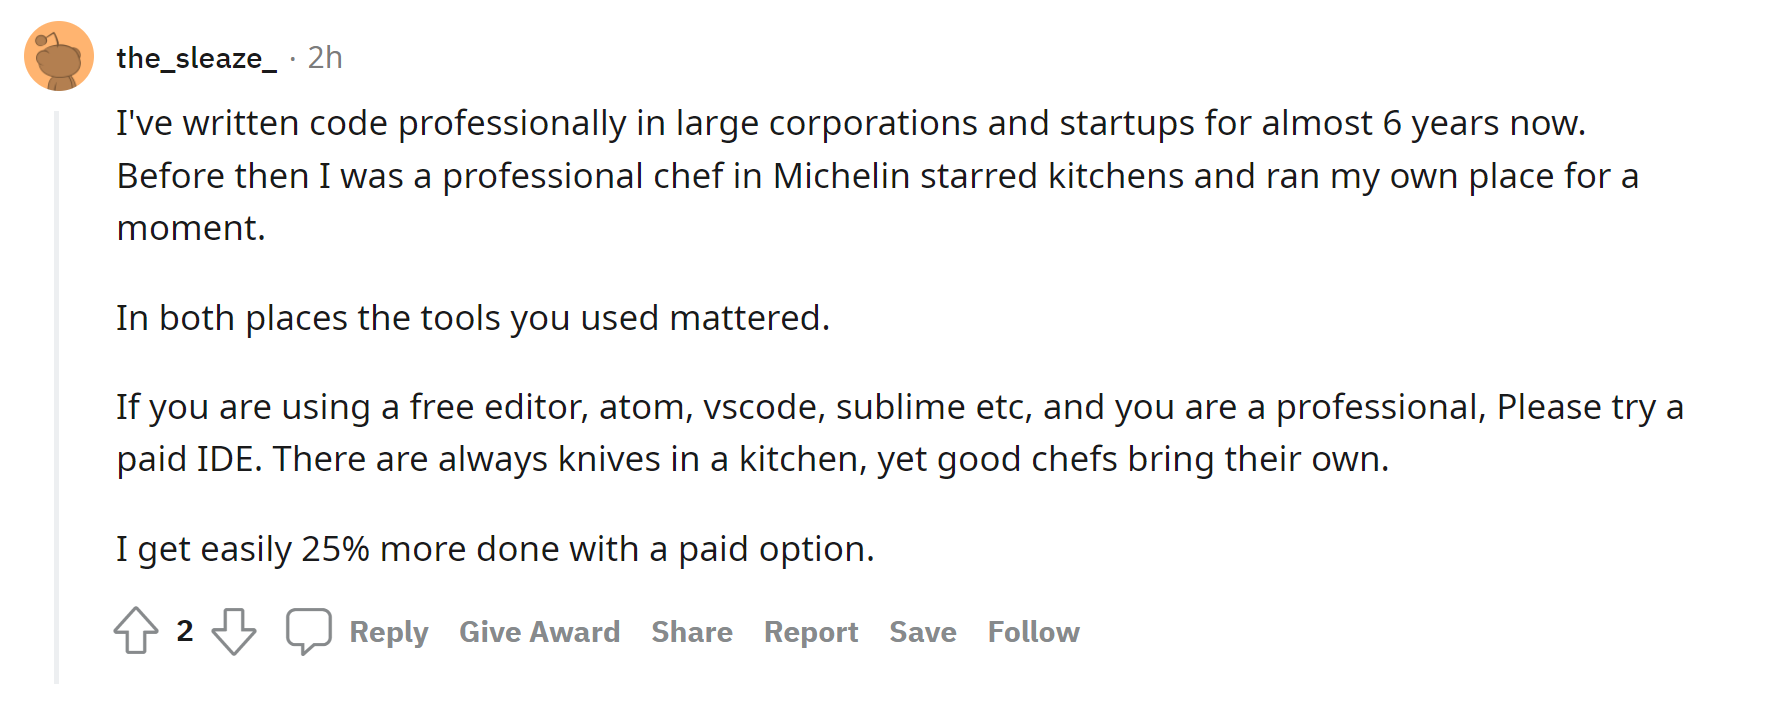Reply to this comment
The height and width of the screenshot is (707, 1766).
point(389,632)
